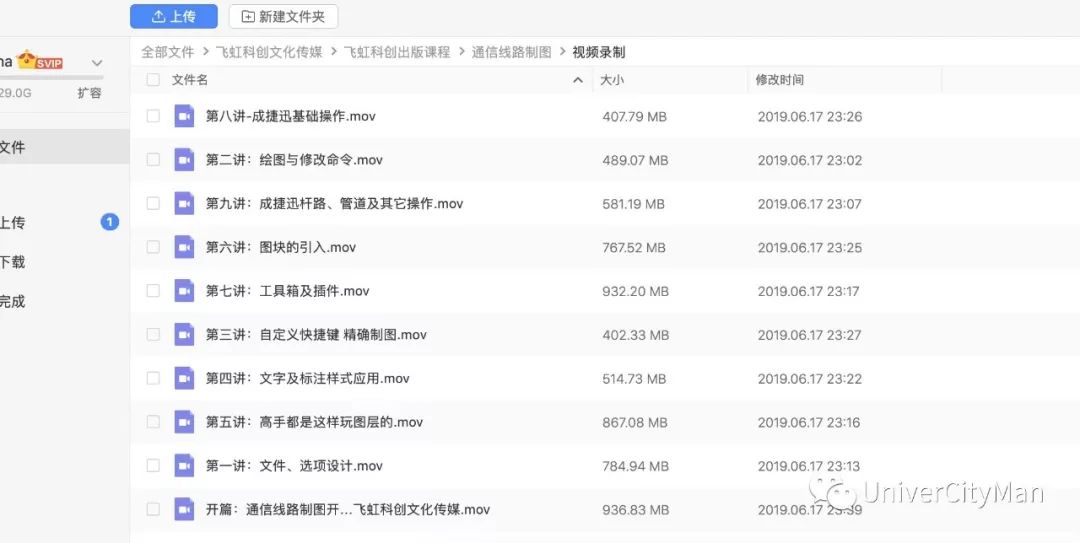Check the box for 第四讲 file
1080x543 pixels.
click(153, 378)
